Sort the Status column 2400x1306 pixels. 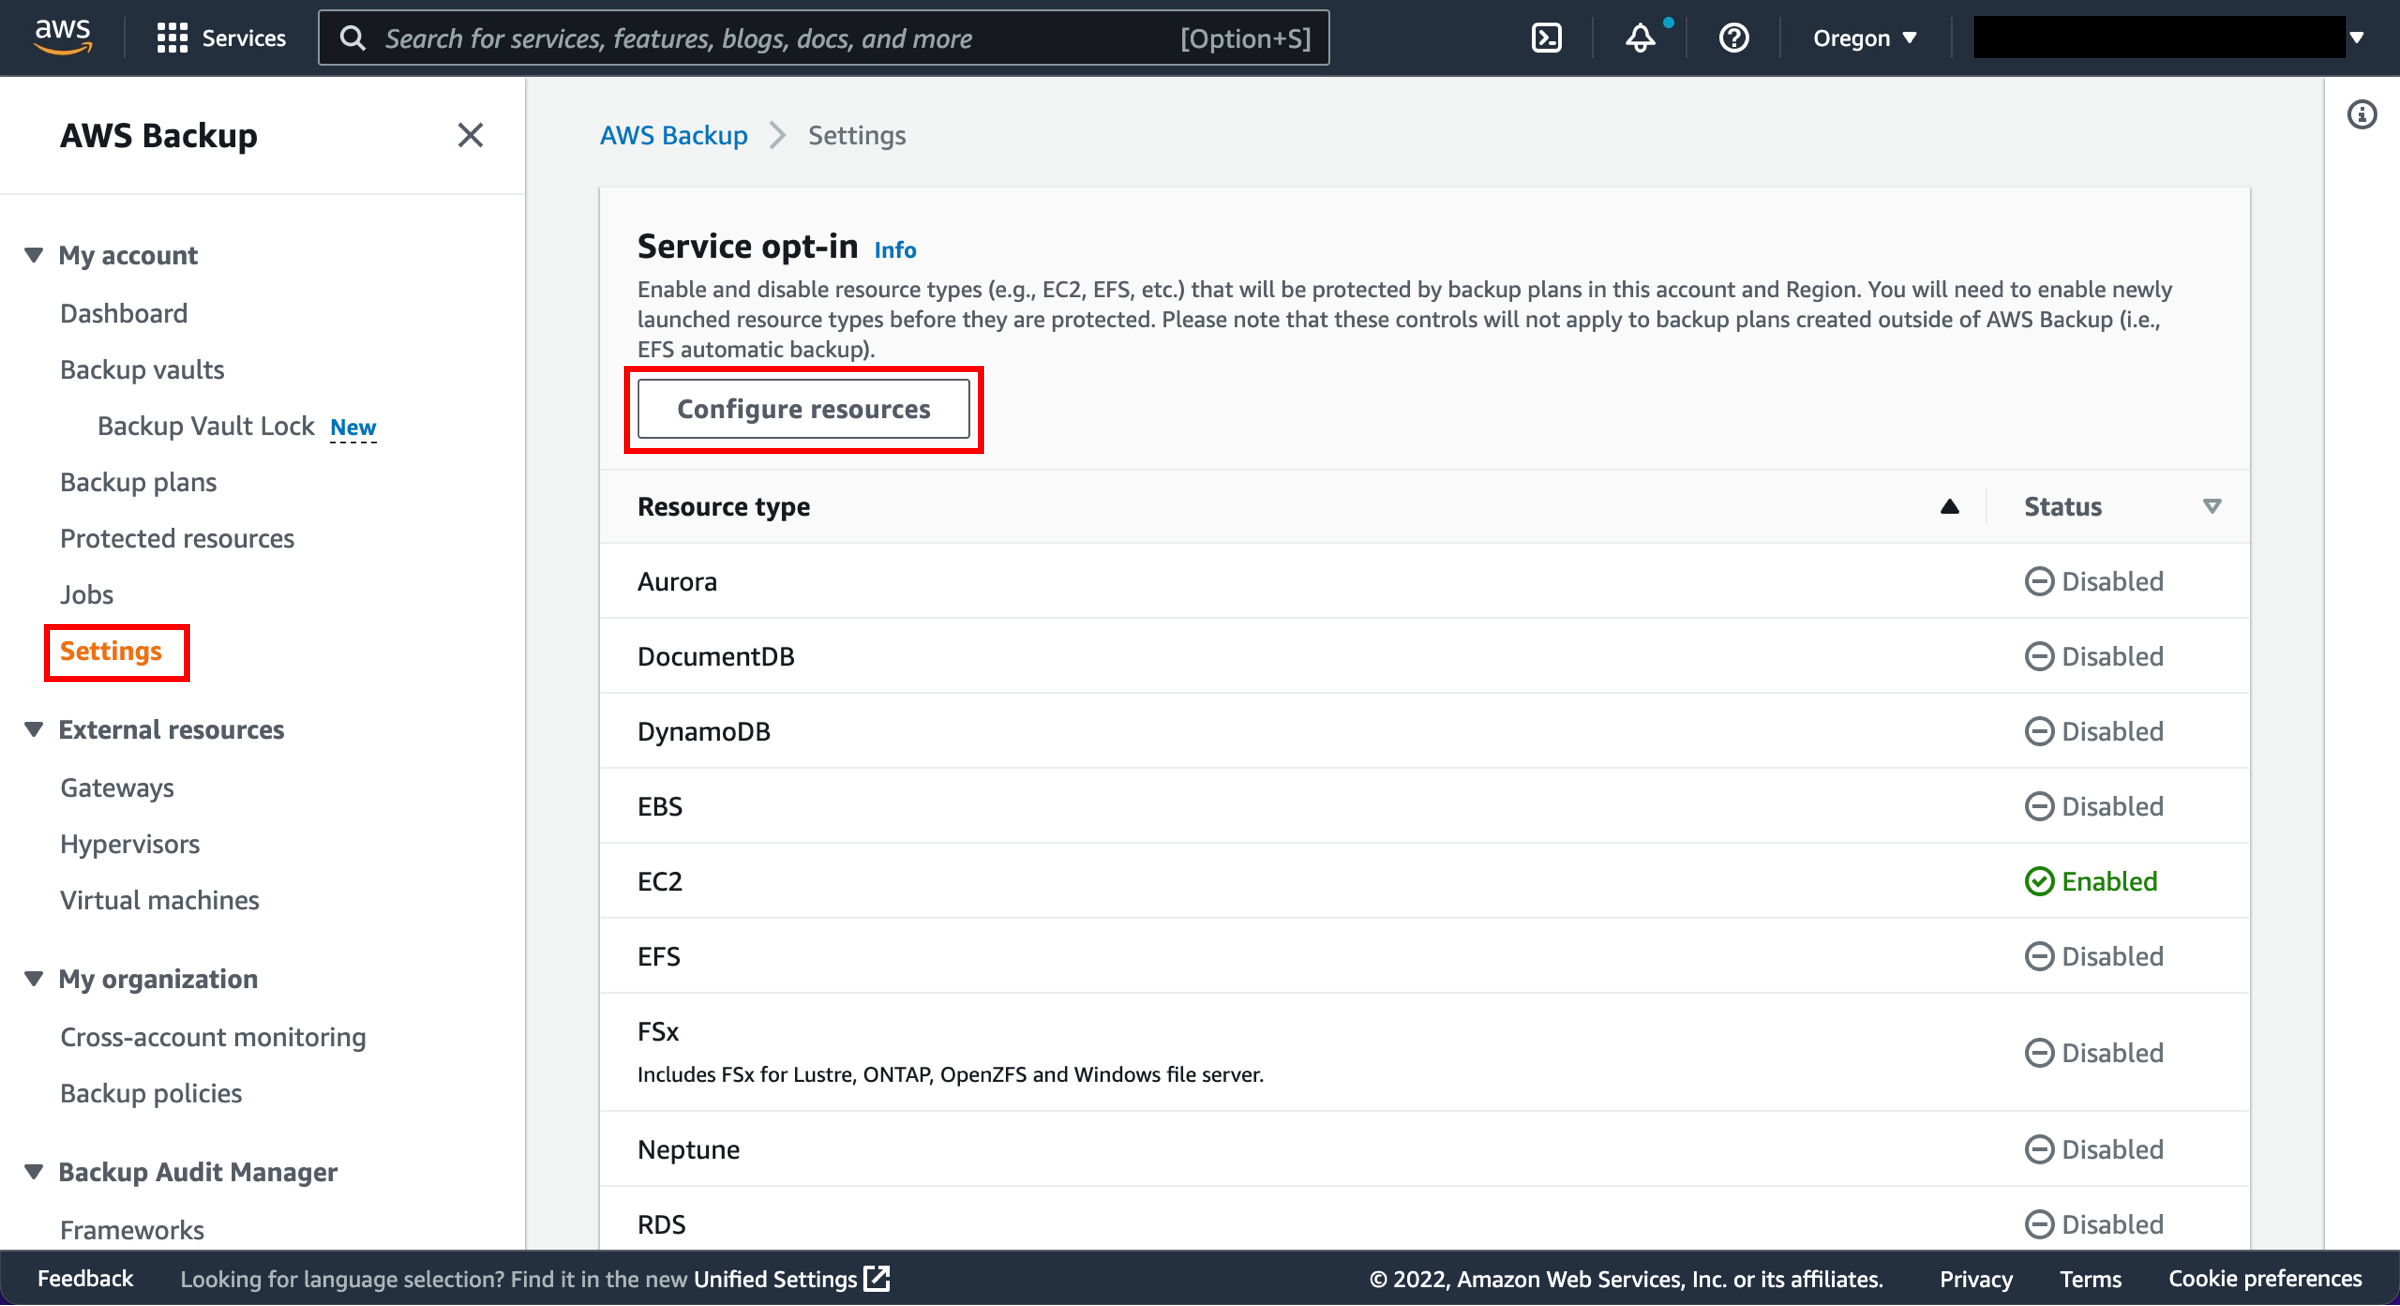click(x=2211, y=507)
